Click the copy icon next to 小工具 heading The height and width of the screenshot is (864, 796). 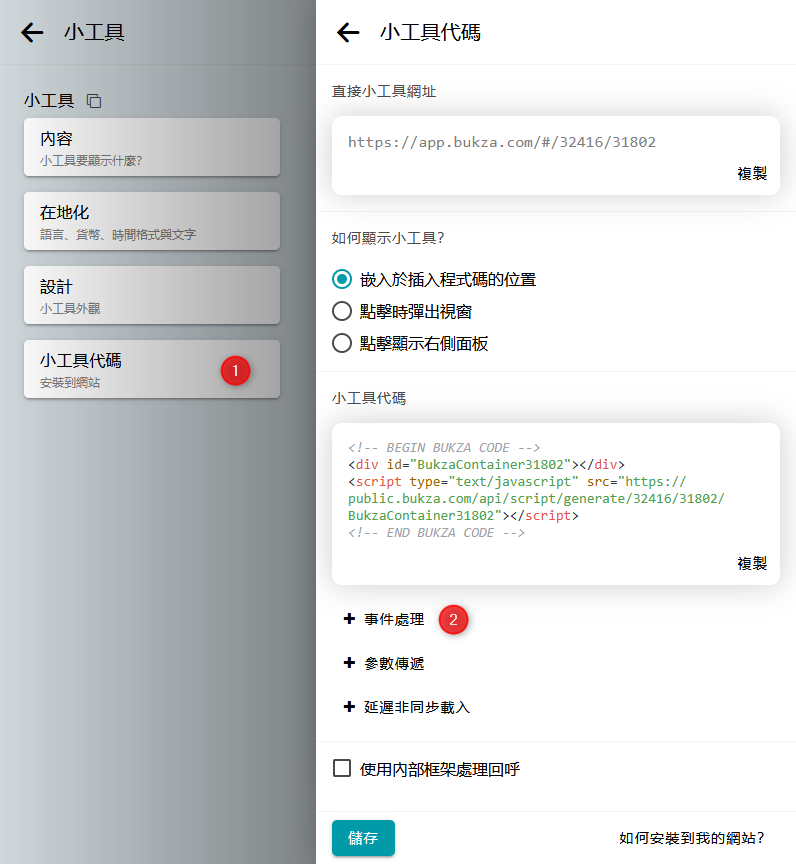tap(94, 101)
